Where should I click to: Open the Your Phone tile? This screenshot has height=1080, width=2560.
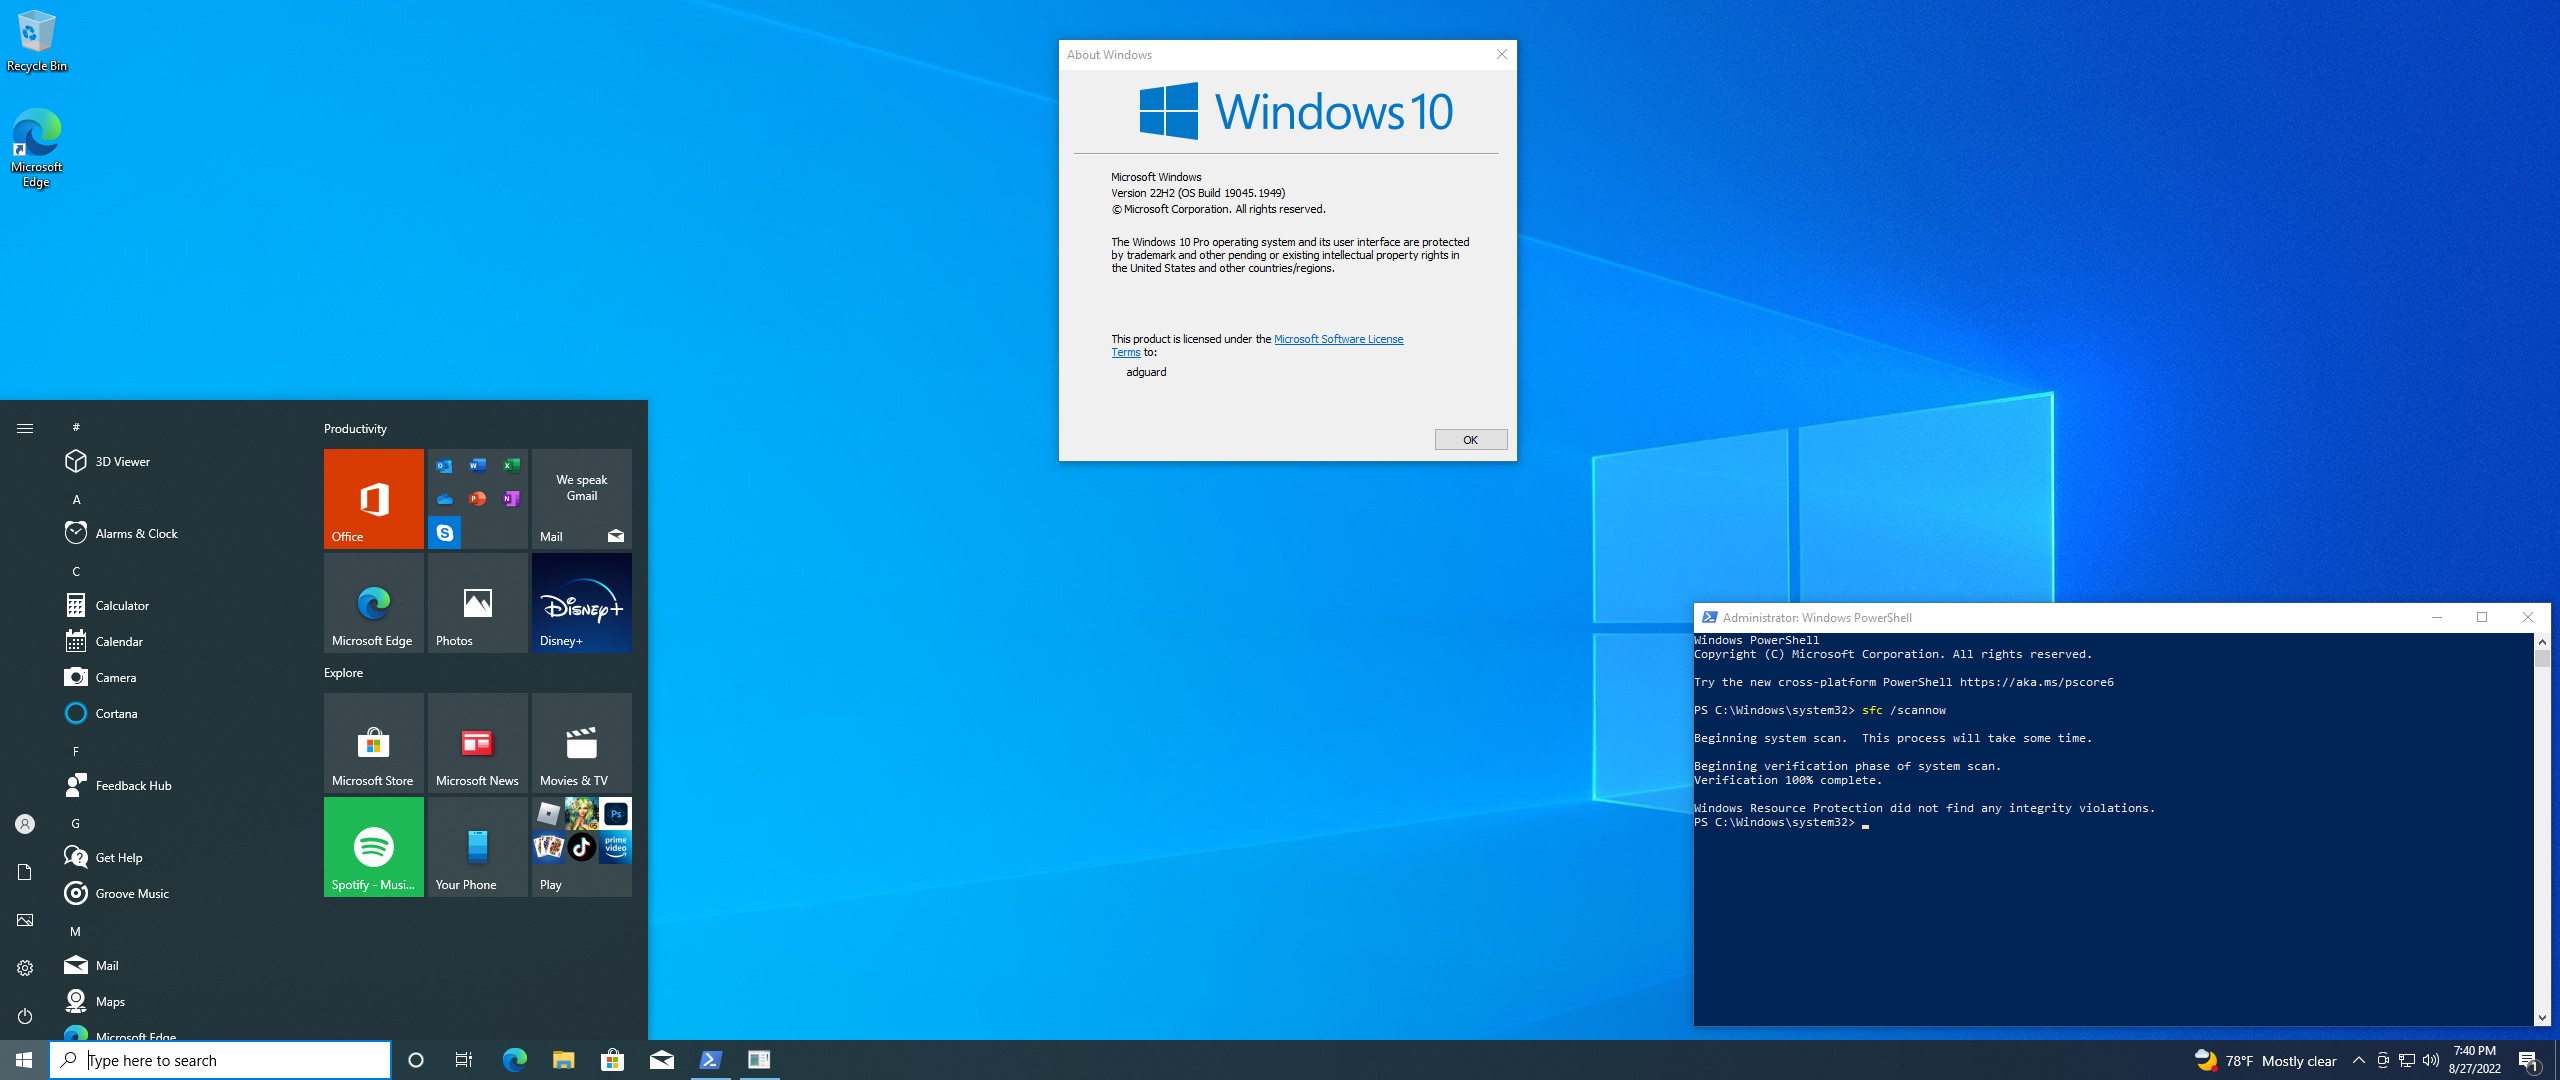click(x=477, y=846)
